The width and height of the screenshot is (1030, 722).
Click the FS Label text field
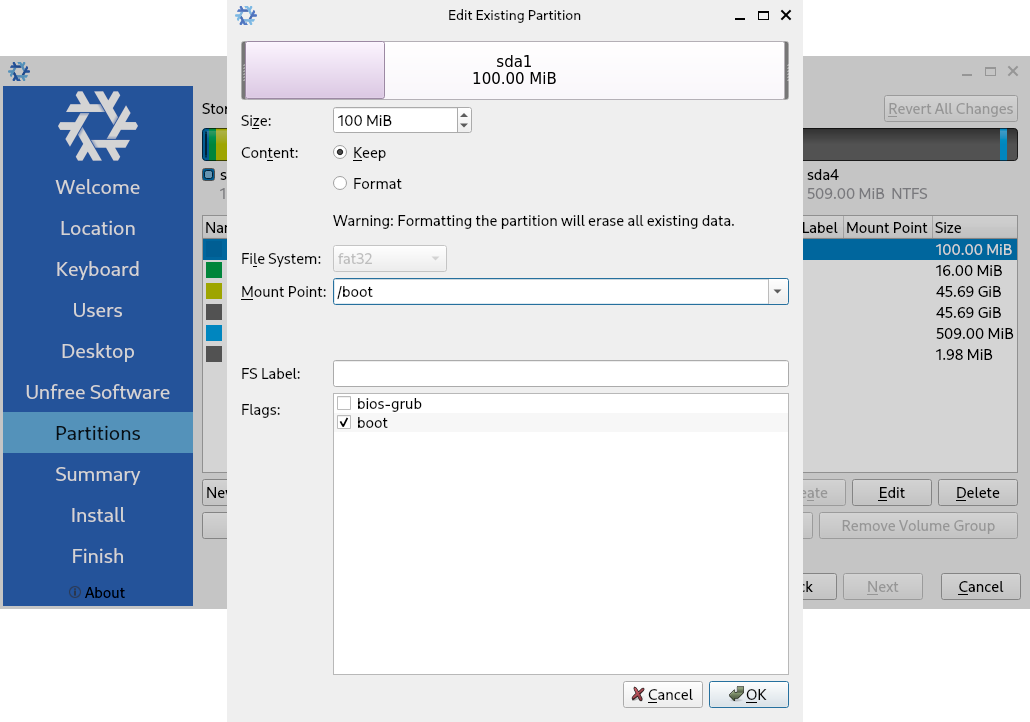pyautogui.click(x=560, y=374)
